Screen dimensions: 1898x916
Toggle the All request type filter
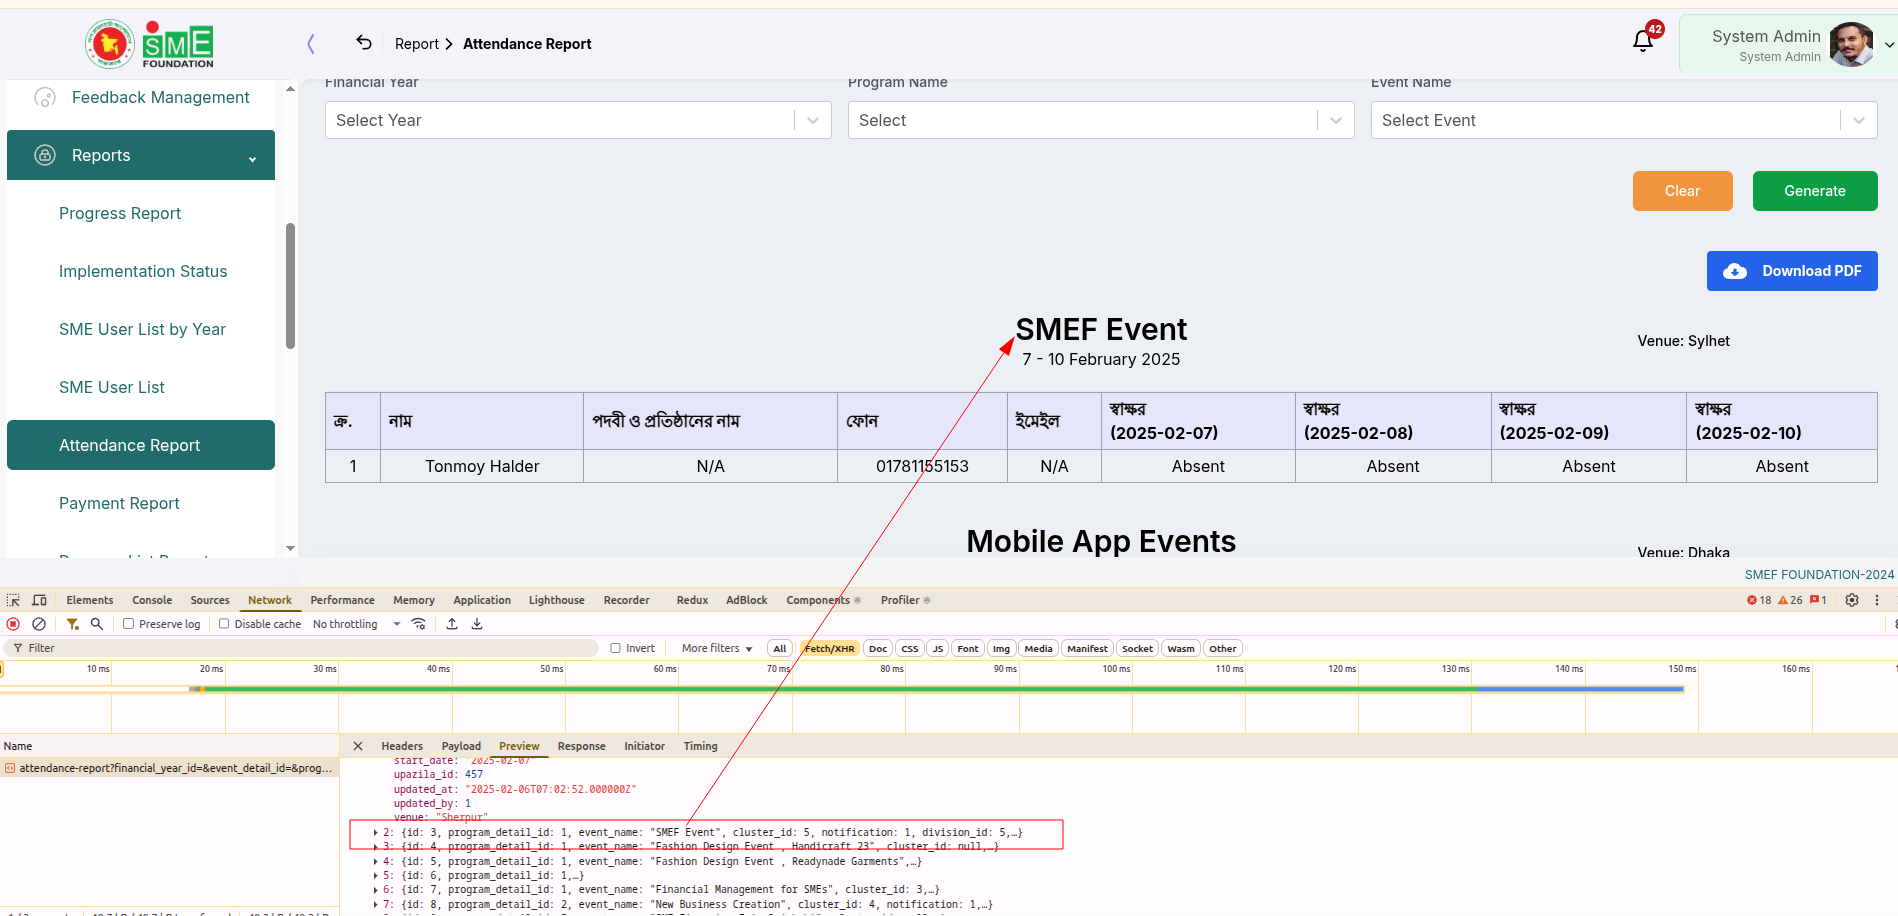point(780,648)
